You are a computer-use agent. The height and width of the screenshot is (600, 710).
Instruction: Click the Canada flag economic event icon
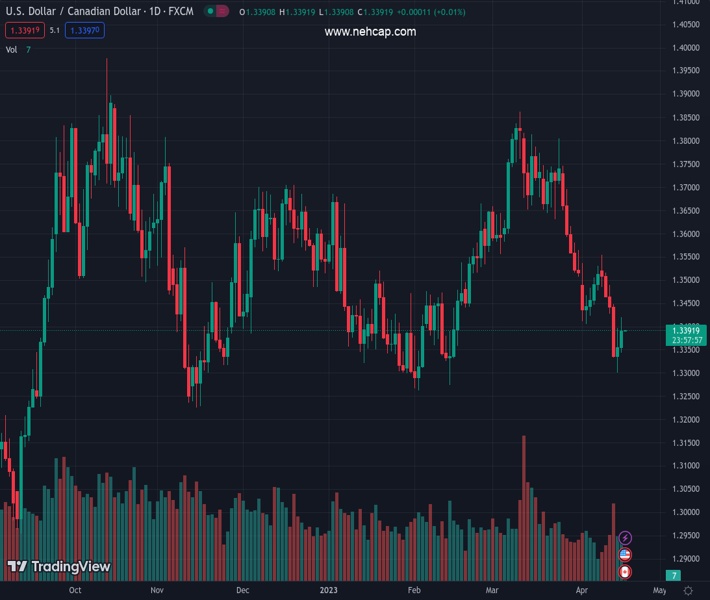pyautogui.click(x=625, y=572)
